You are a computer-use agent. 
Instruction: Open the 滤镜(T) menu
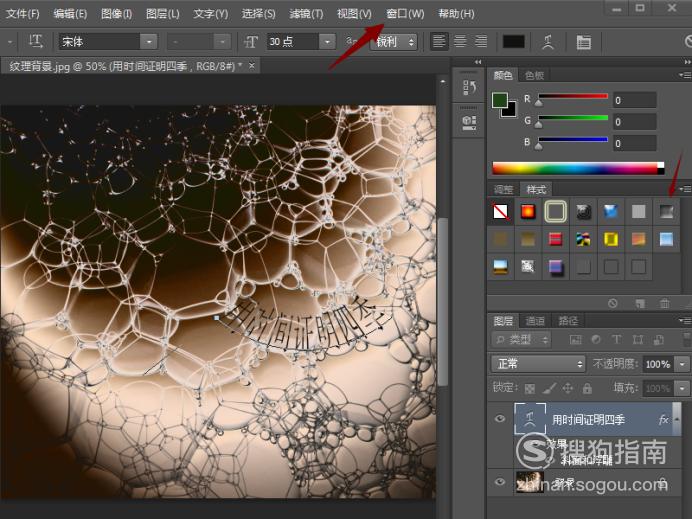click(306, 14)
